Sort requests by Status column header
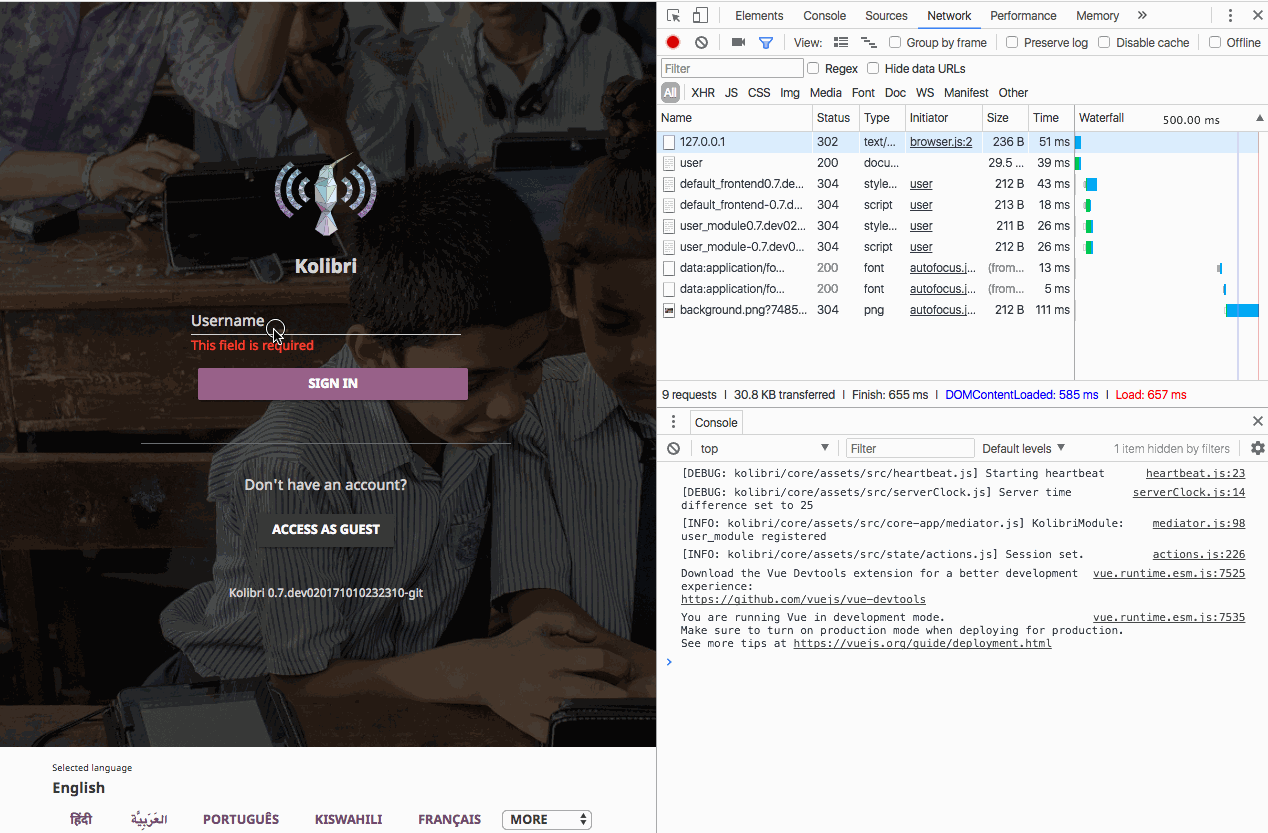The image size is (1268, 833). click(x=836, y=118)
